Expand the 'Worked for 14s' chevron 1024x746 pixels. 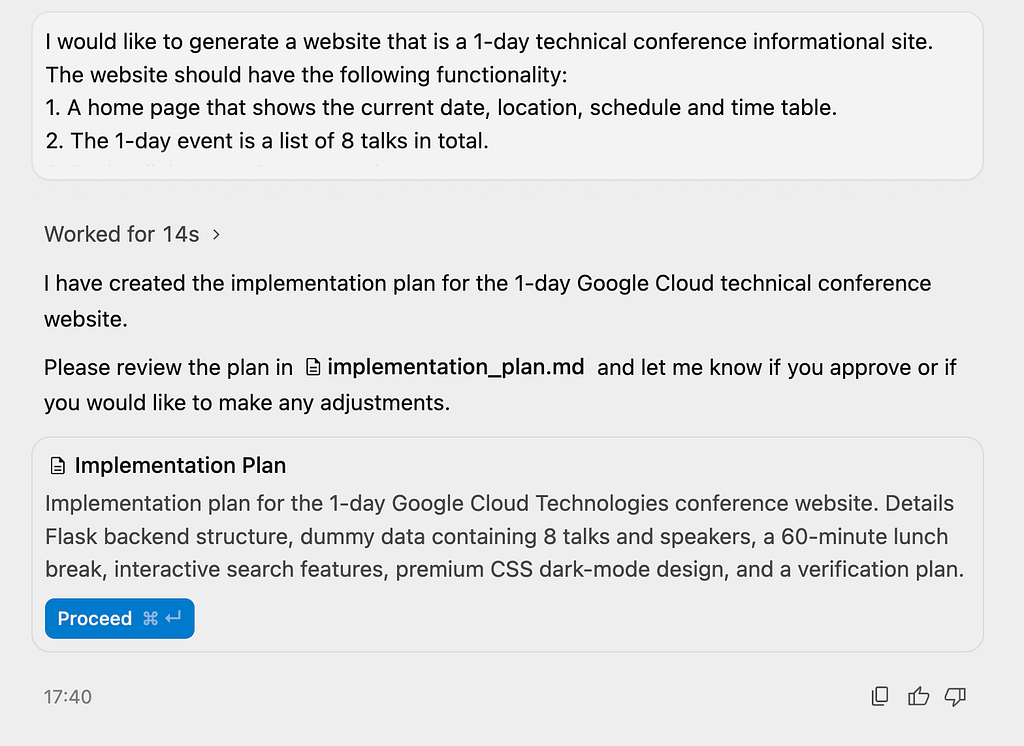coord(216,235)
